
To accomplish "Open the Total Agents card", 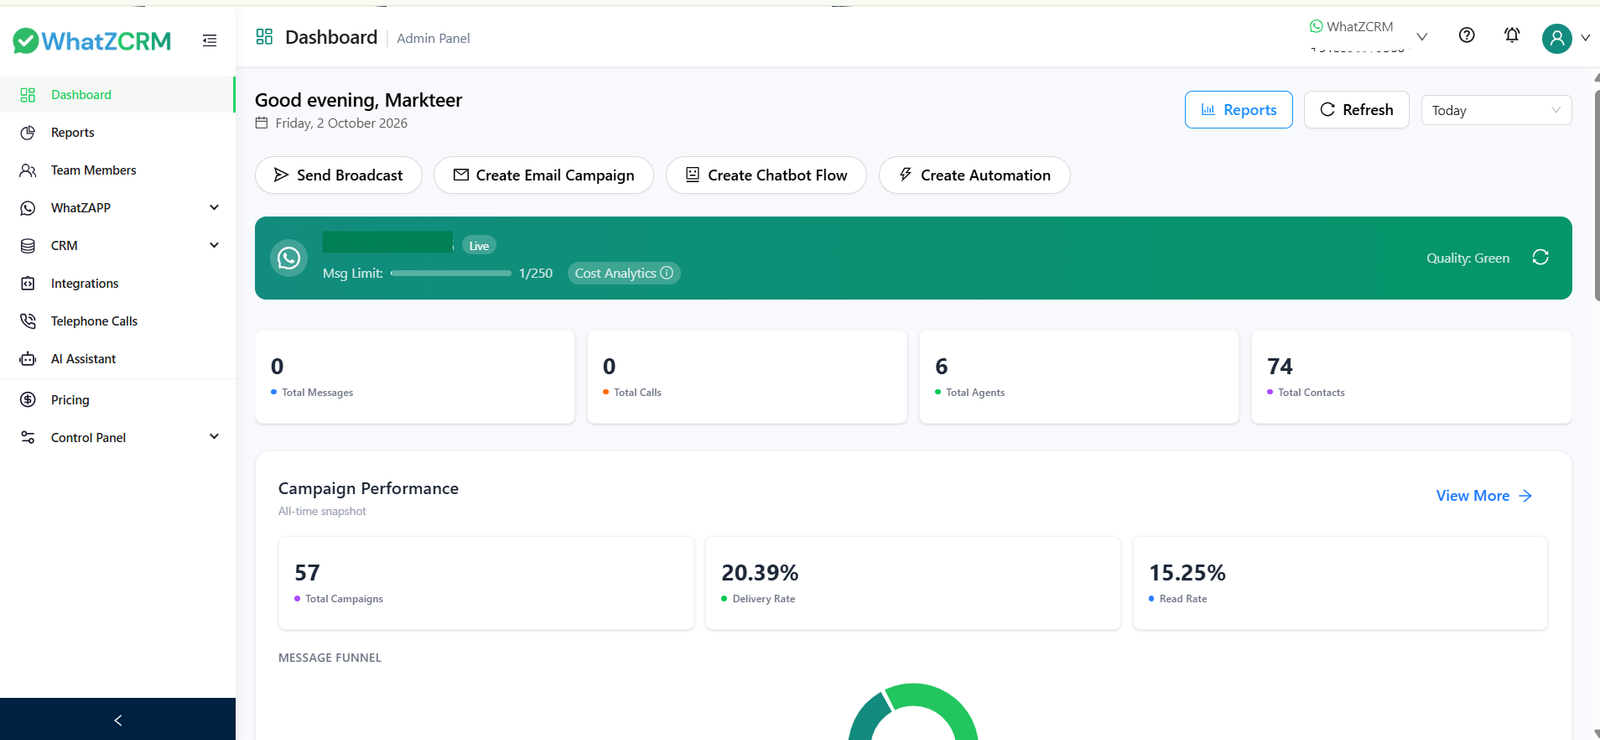I will point(1079,377).
